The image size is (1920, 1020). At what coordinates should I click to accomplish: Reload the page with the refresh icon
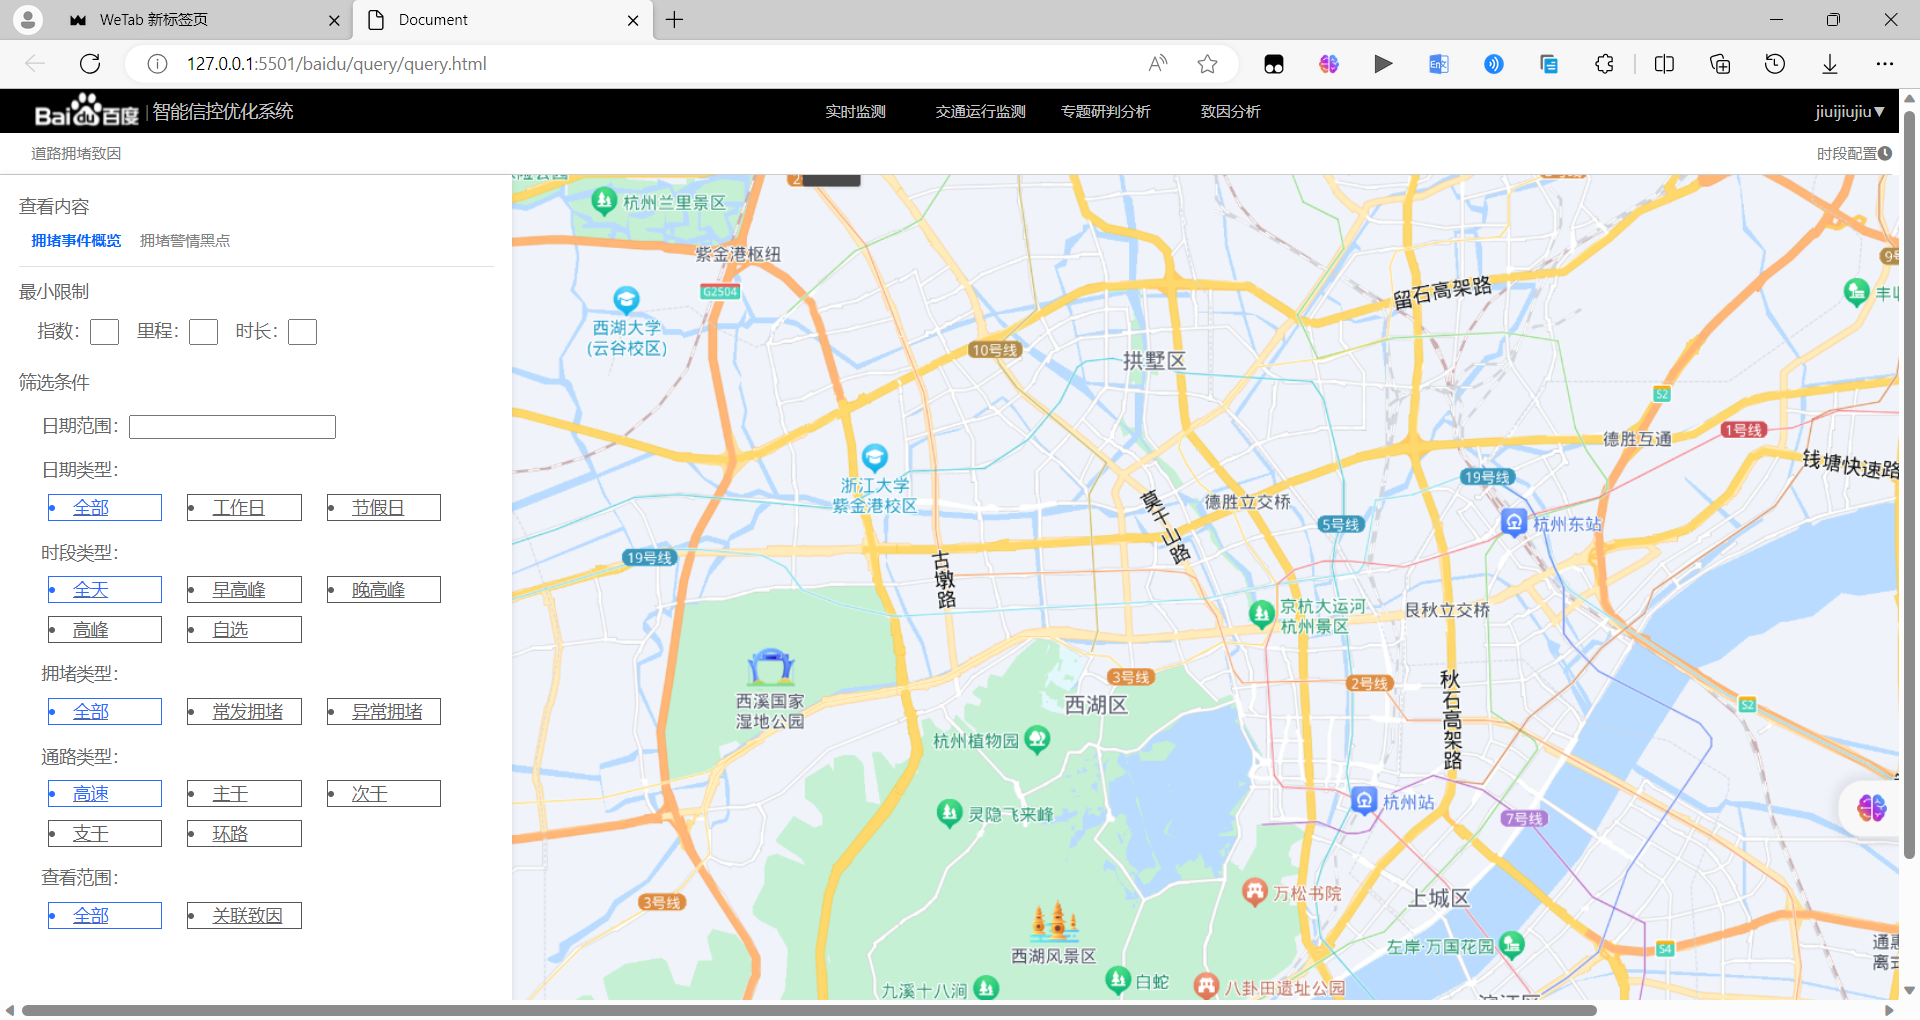click(90, 63)
